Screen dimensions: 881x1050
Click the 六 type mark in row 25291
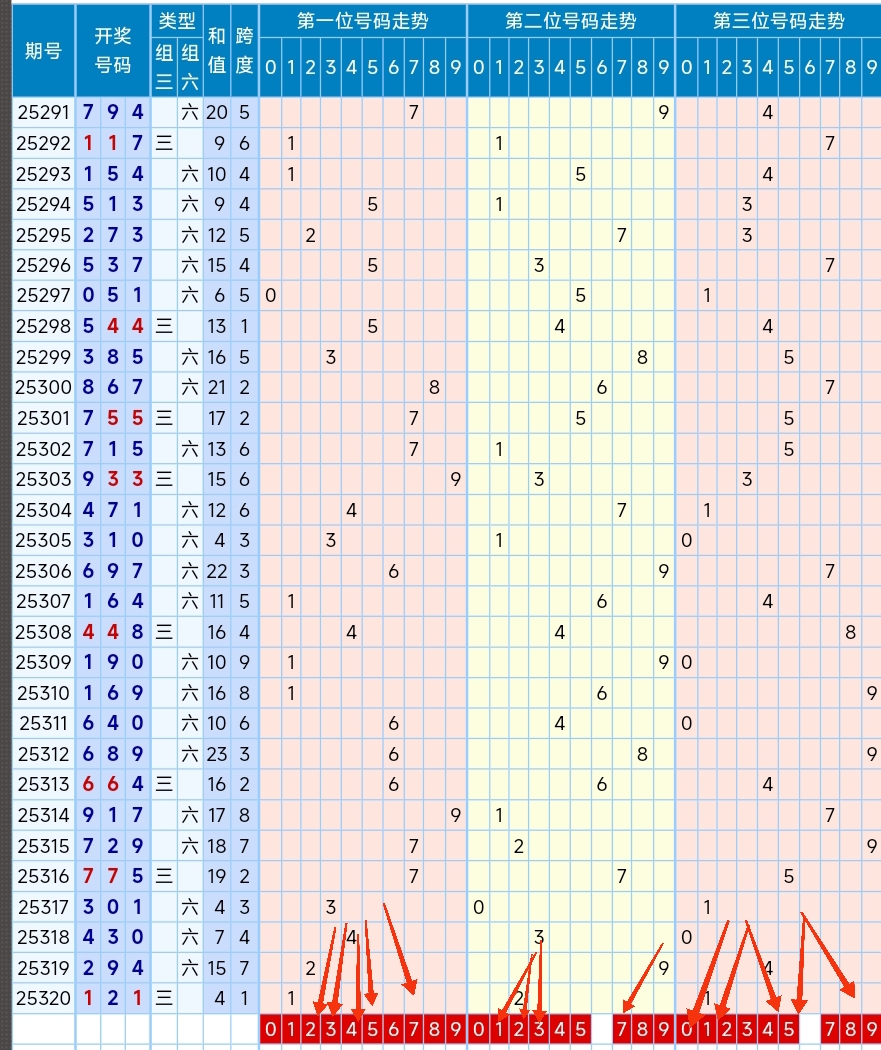(190, 112)
